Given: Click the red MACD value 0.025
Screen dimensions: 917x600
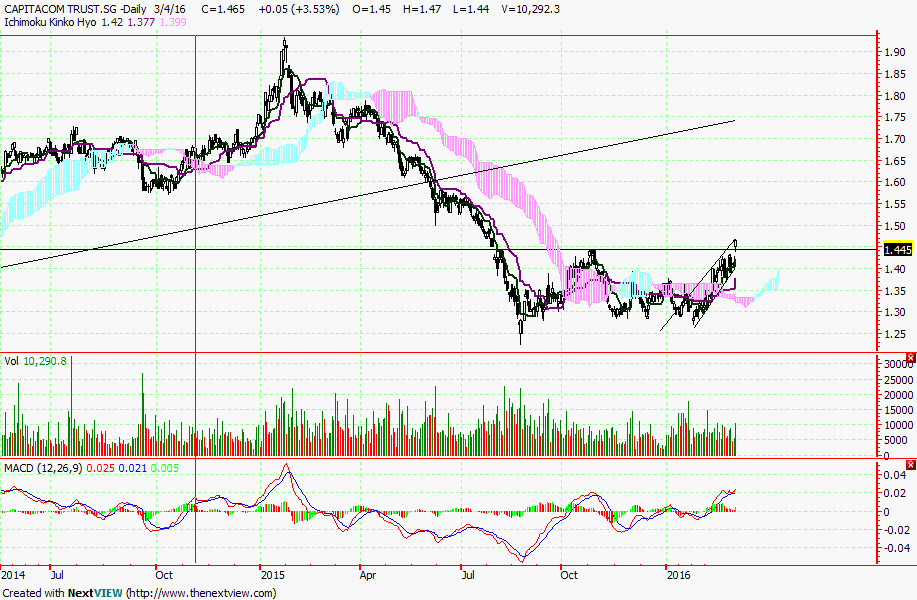Looking at the screenshot, I should tap(101, 468).
